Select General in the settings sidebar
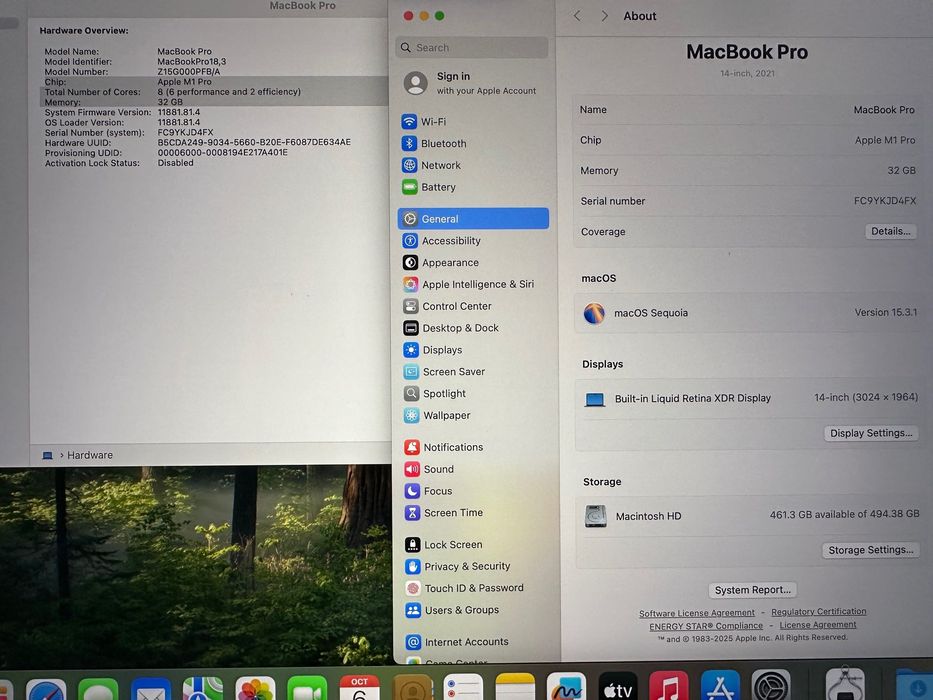This screenshot has width=933, height=700. point(473,218)
